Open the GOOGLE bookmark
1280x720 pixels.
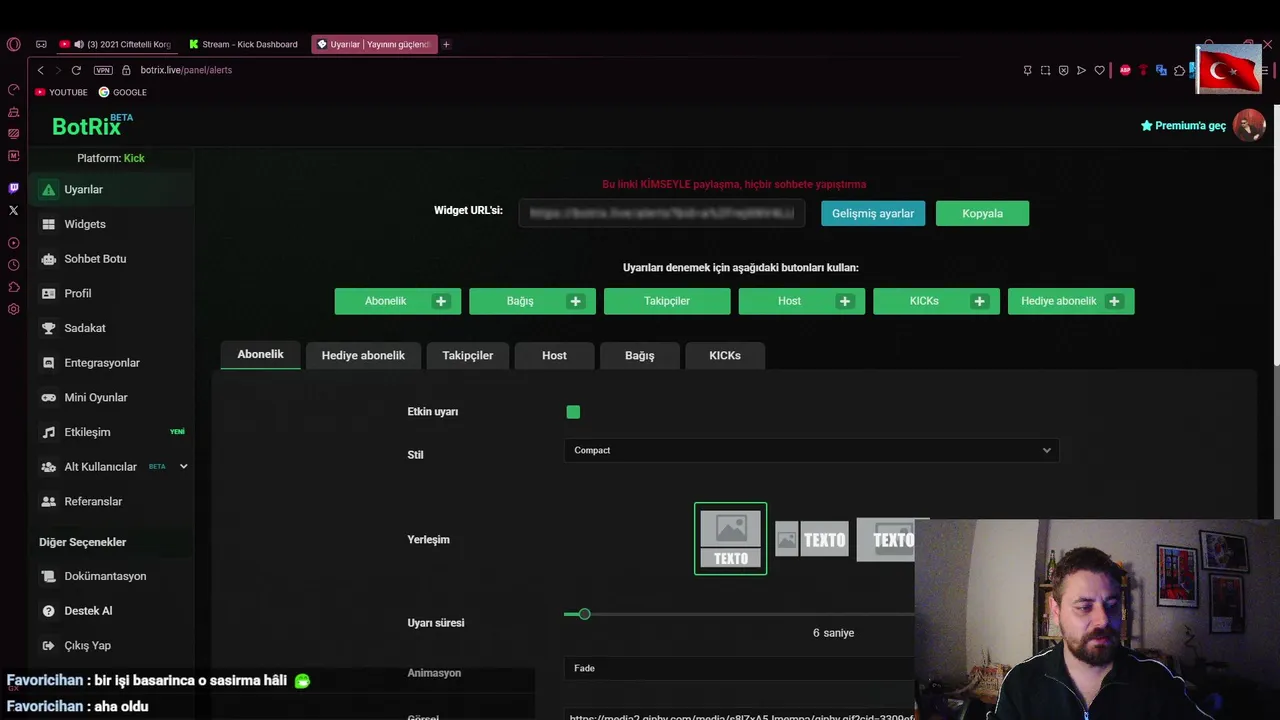pyautogui.click(x=123, y=92)
